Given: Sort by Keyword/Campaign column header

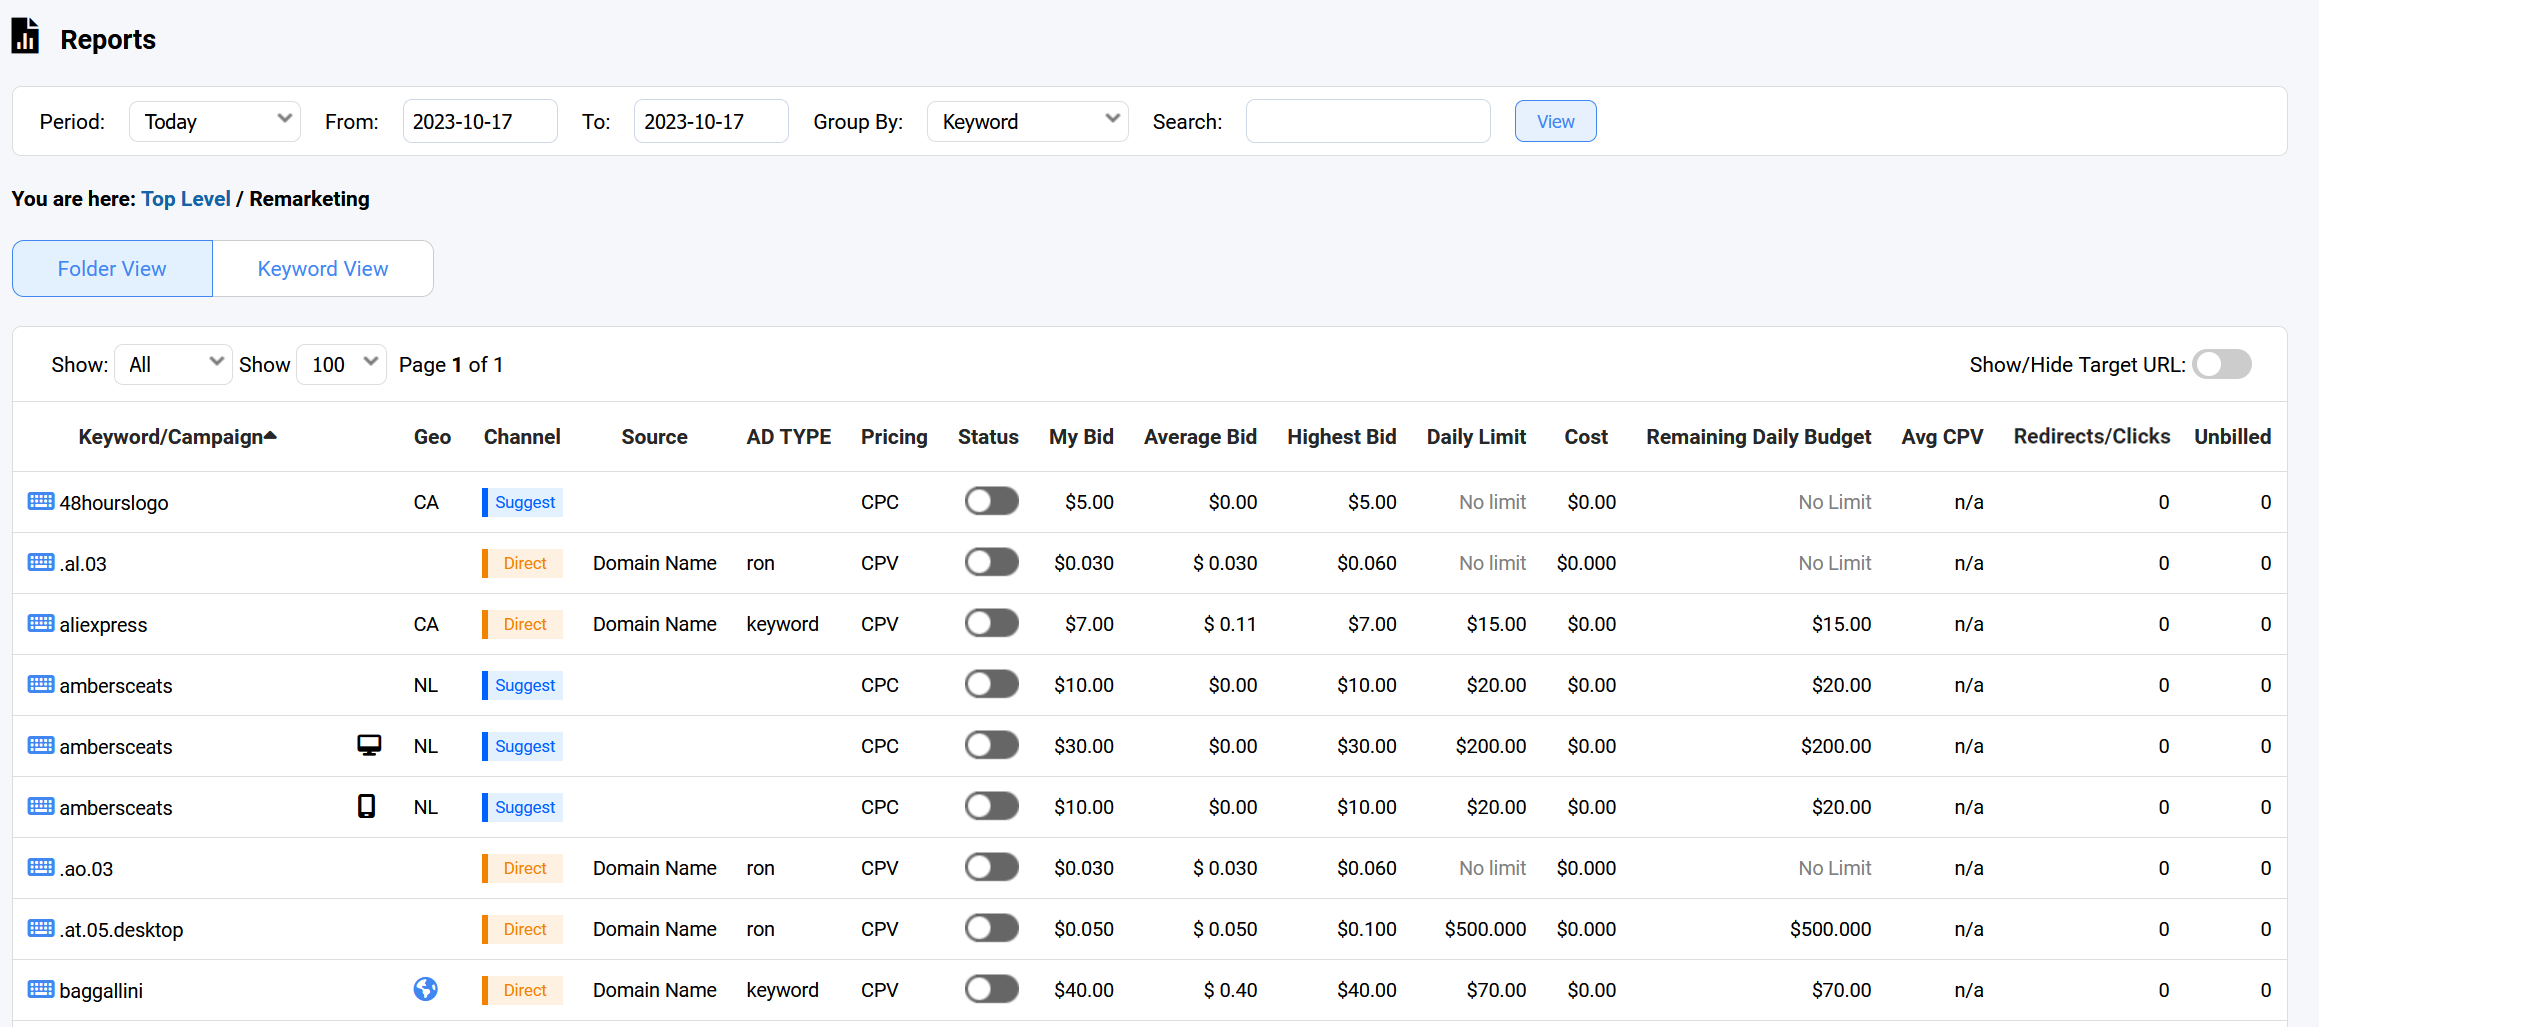Looking at the screenshot, I should point(177,437).
